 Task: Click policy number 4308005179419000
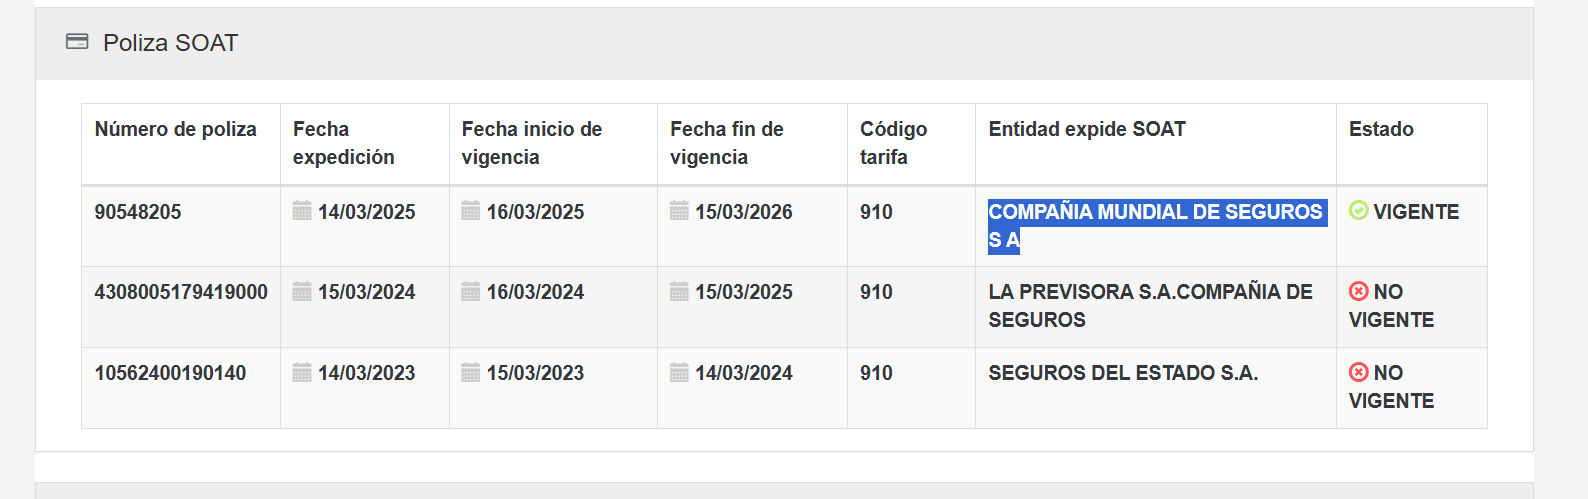pos(181,292)
